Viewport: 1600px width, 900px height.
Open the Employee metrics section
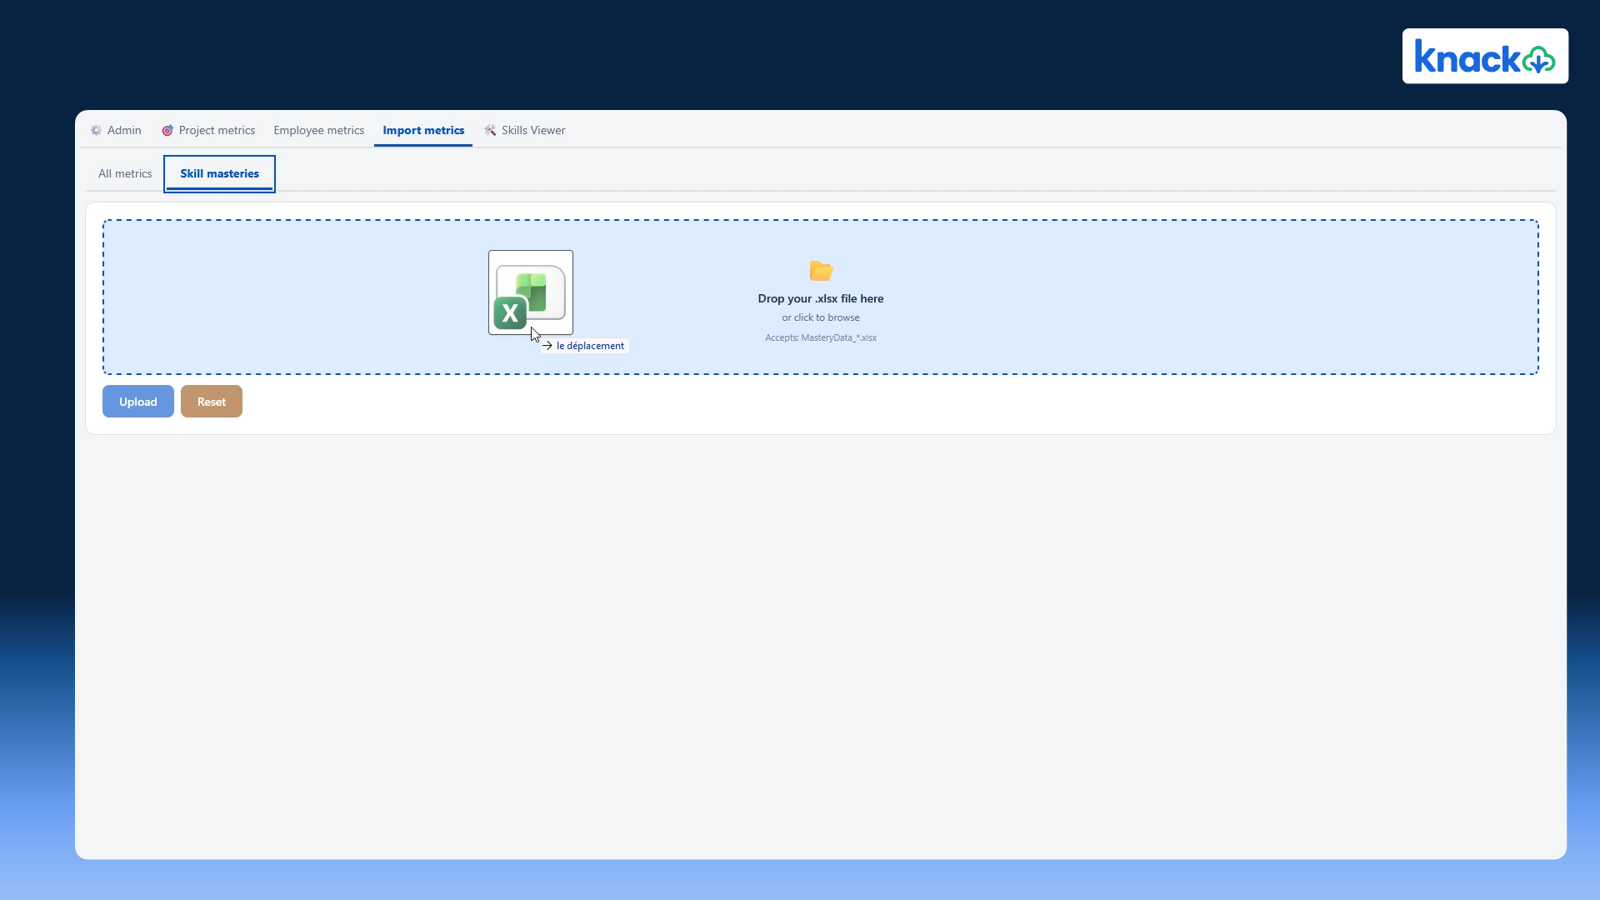[318, 130]
